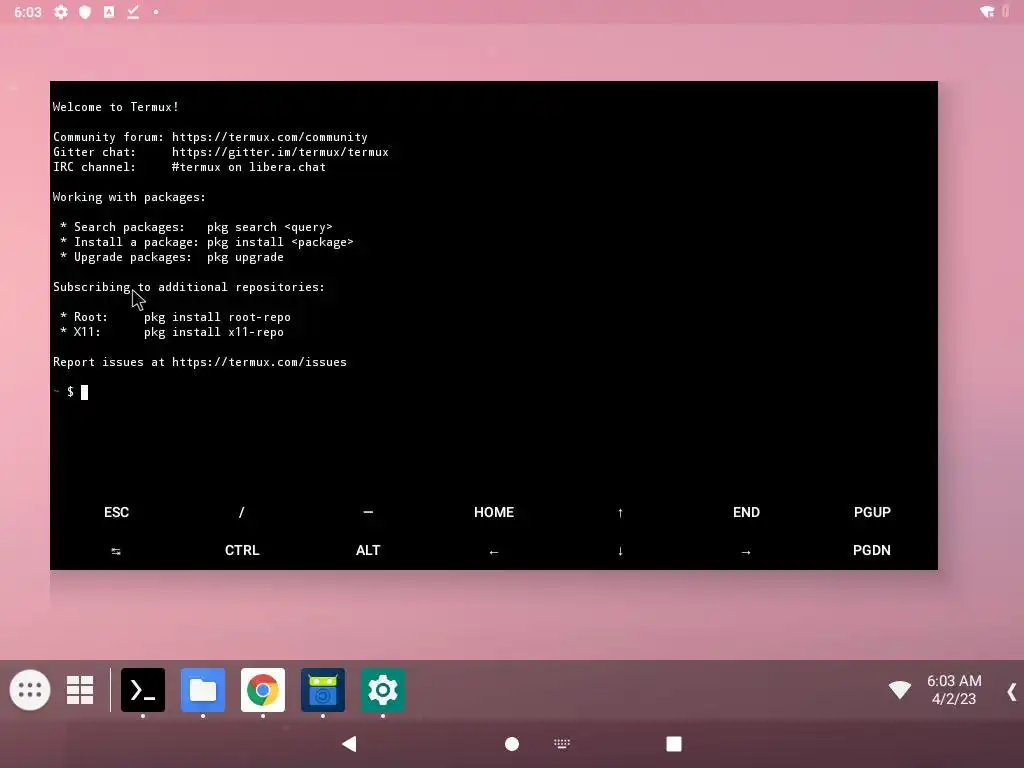Tap the recents square navigation button
The width and height of the screenshot is (1024, 768).
[x=674, y=744]
